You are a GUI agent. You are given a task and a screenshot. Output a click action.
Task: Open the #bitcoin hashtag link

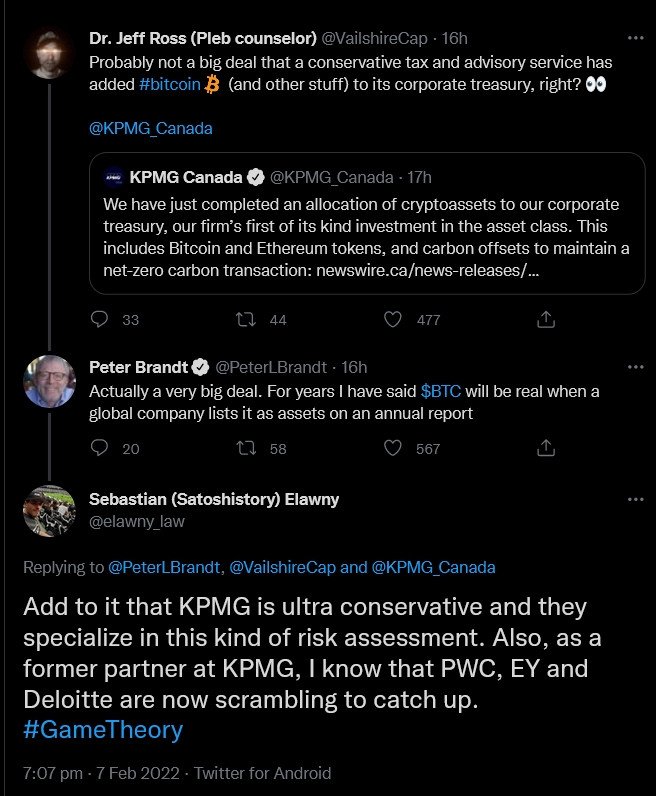tap(170, 84)
